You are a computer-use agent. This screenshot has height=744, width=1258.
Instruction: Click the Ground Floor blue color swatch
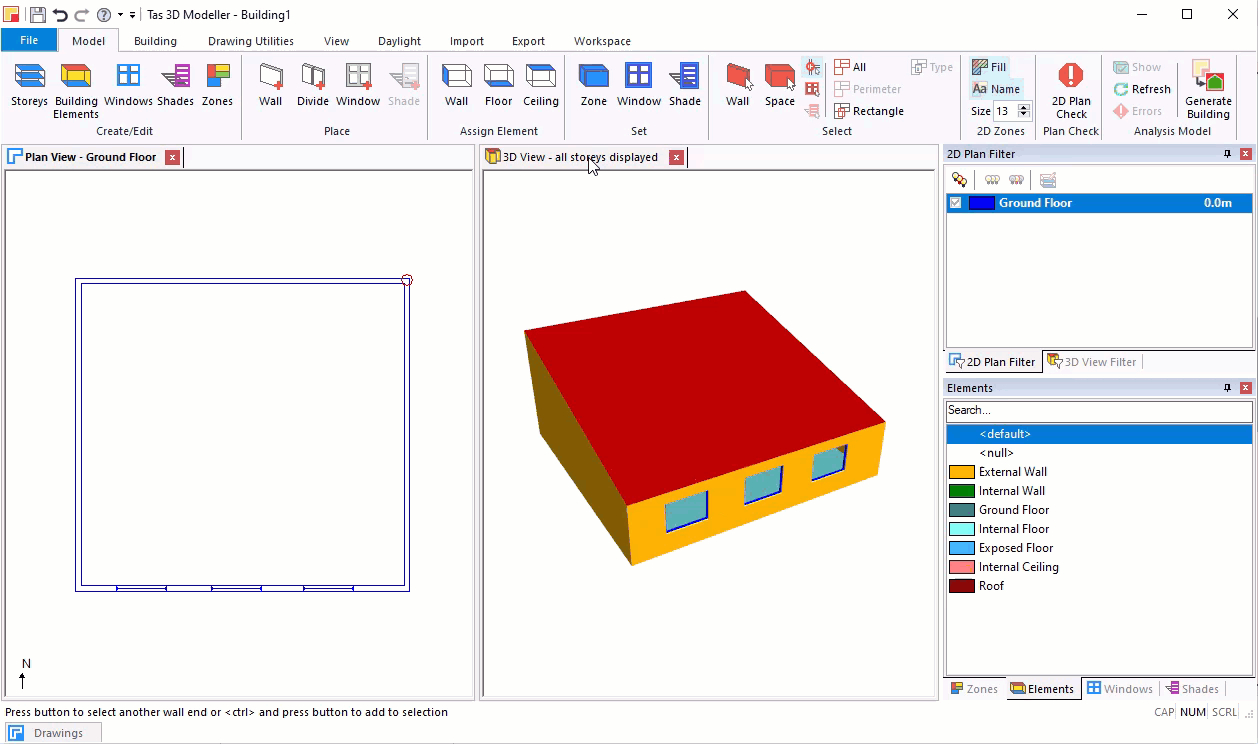pos(981,203)
